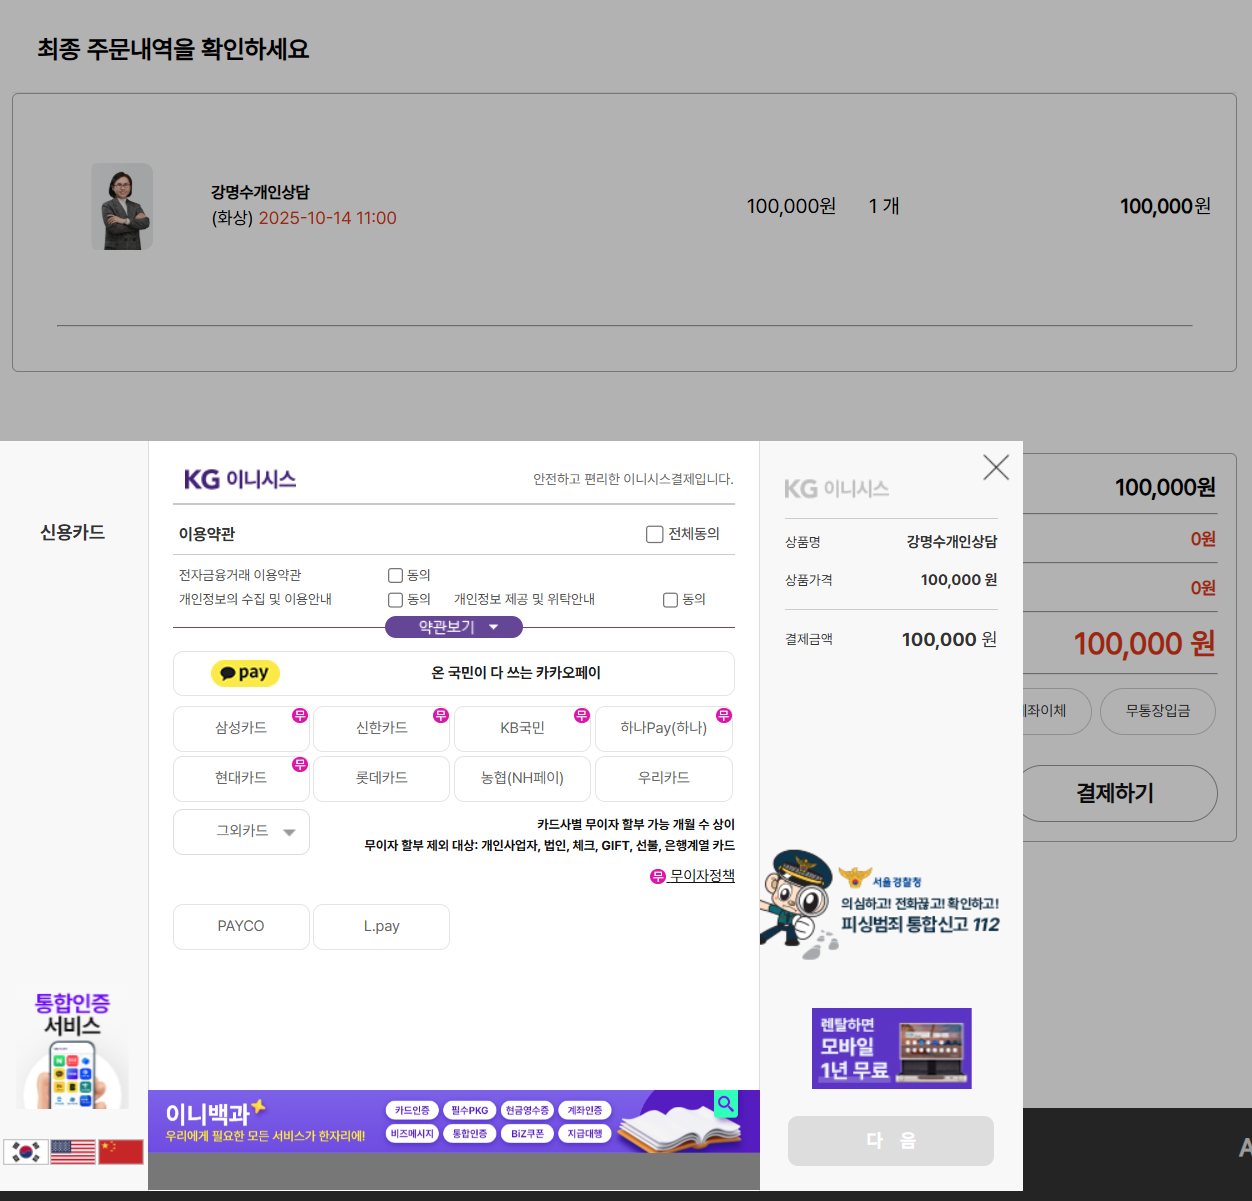
Task: Click the Kakao Pay logo icon
Action: (x=245, y=673)
